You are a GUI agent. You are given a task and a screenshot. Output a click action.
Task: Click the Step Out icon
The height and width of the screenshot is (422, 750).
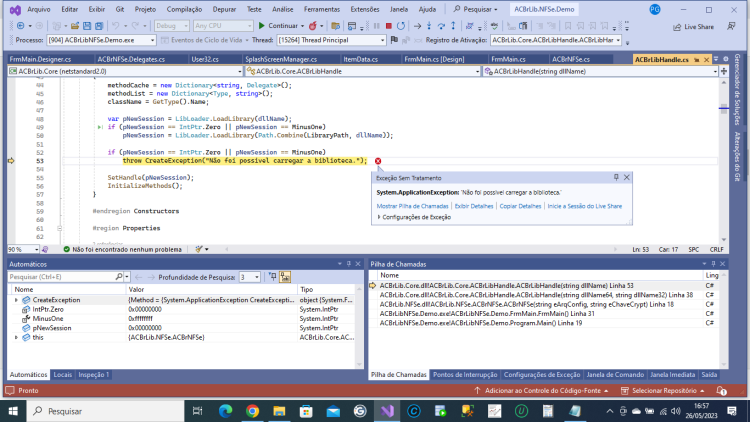(453, 26)
